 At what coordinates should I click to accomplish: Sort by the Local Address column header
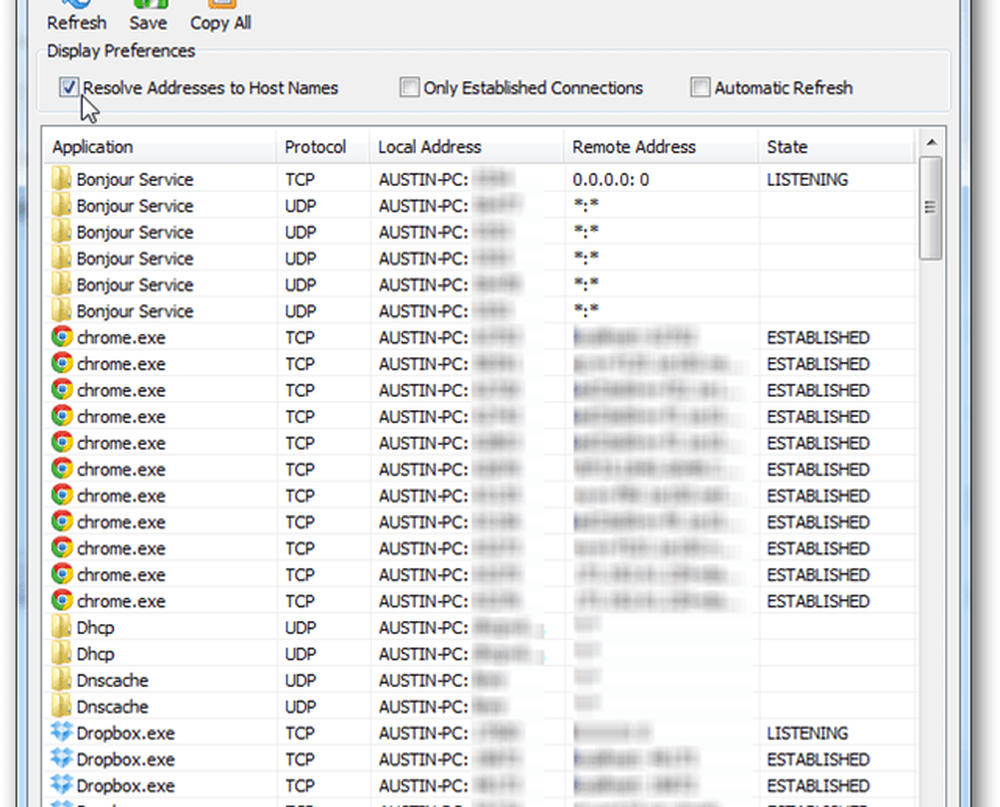tap(467, 147)
